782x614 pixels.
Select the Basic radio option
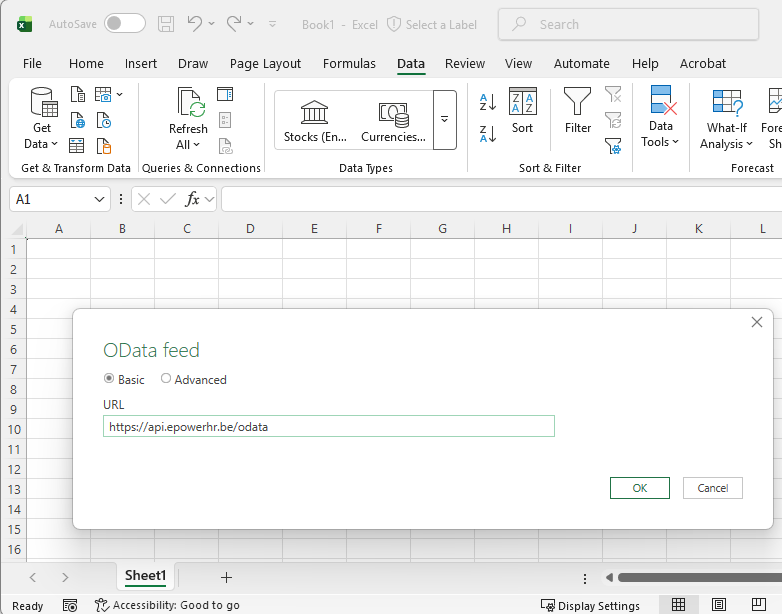pos(109,379)
